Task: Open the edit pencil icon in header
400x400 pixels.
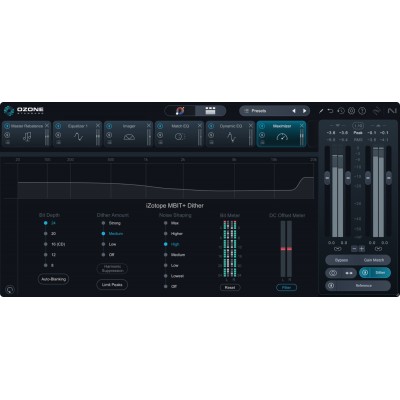Action: (x=321, y=111)
